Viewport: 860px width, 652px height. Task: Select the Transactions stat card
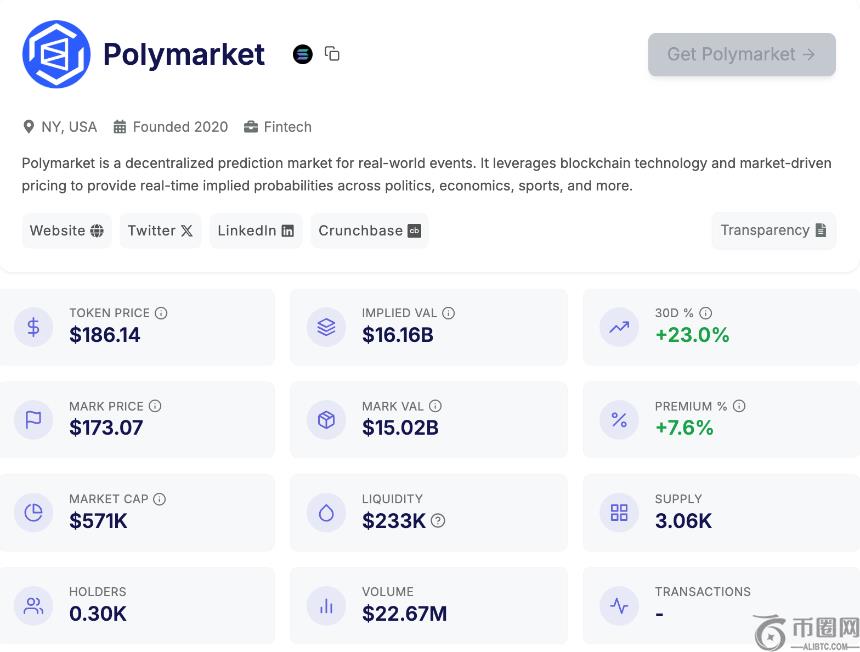pos(720,605)
